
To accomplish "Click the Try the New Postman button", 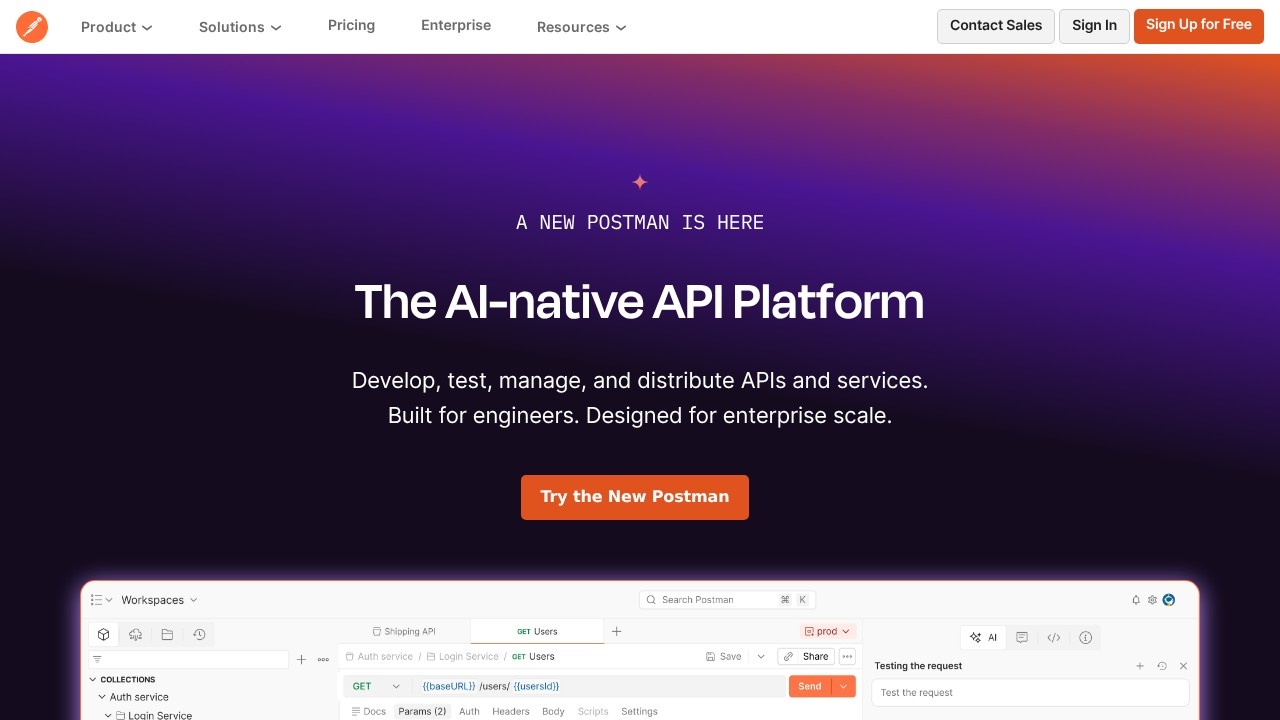I will click(x=634, y=497).
